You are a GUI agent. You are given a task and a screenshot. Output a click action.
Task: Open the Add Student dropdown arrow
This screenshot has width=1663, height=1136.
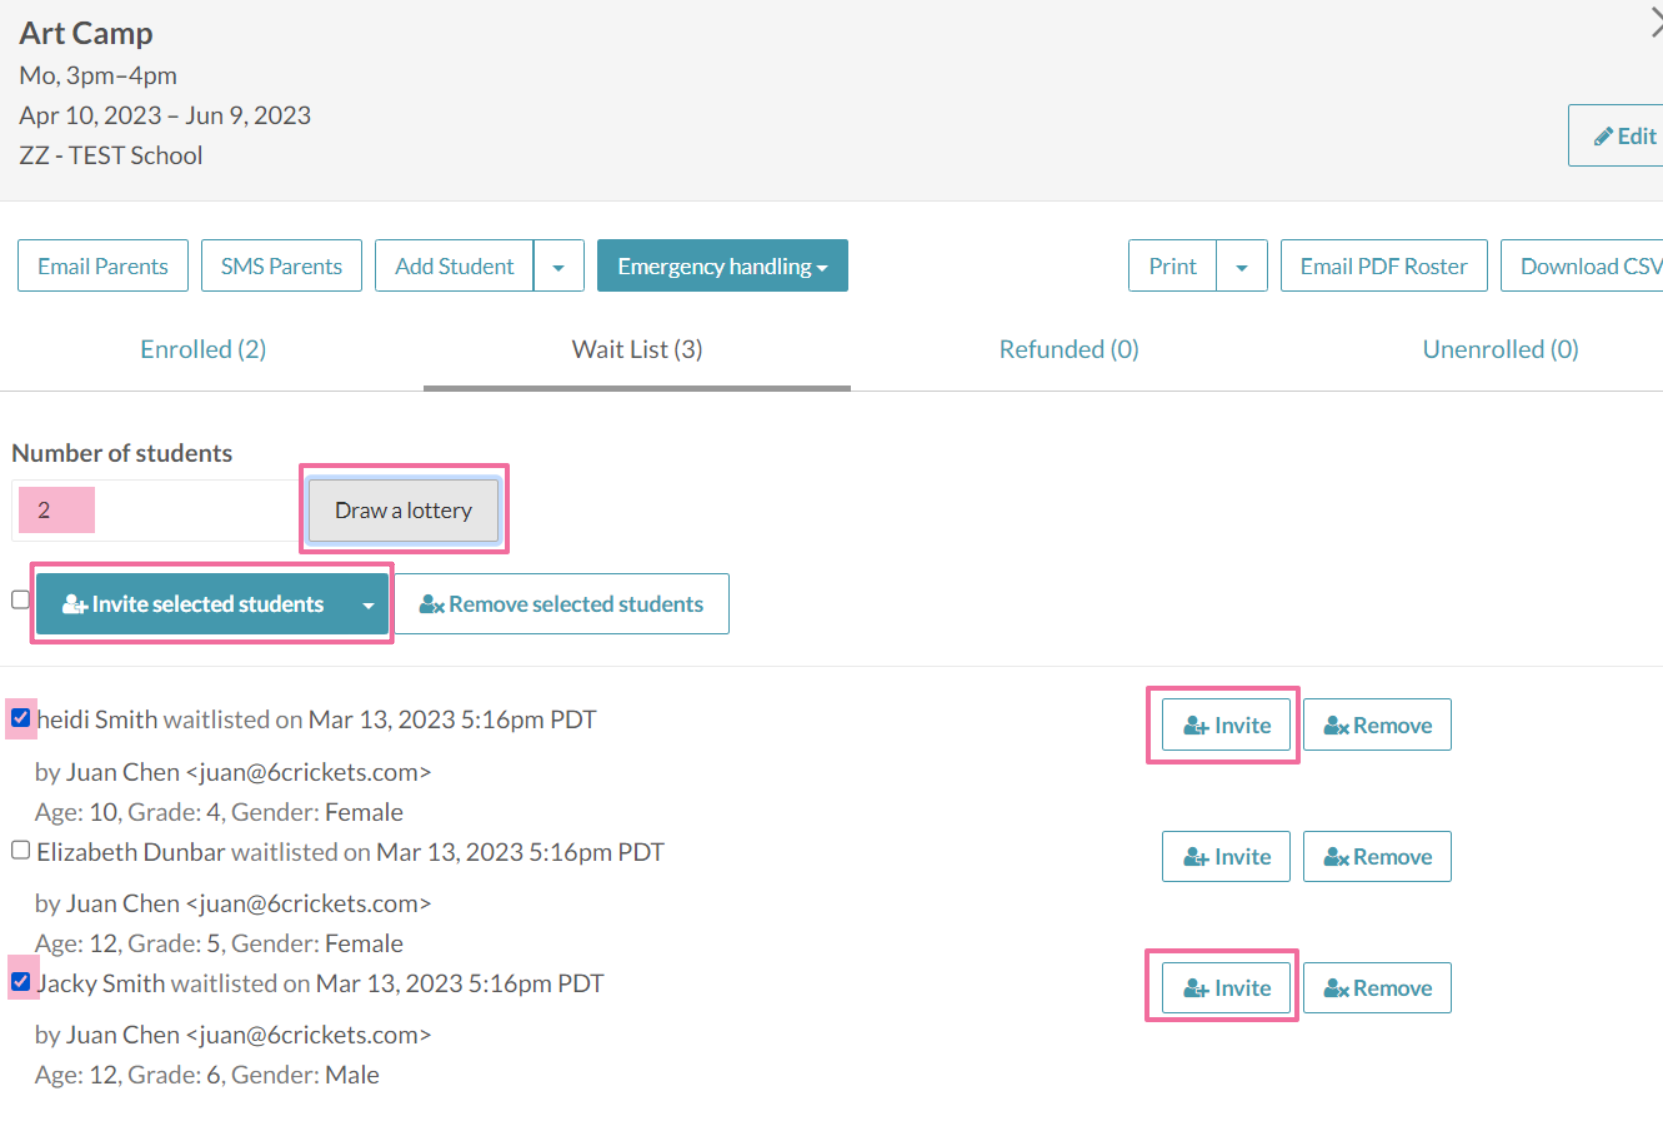click(559, 267)
